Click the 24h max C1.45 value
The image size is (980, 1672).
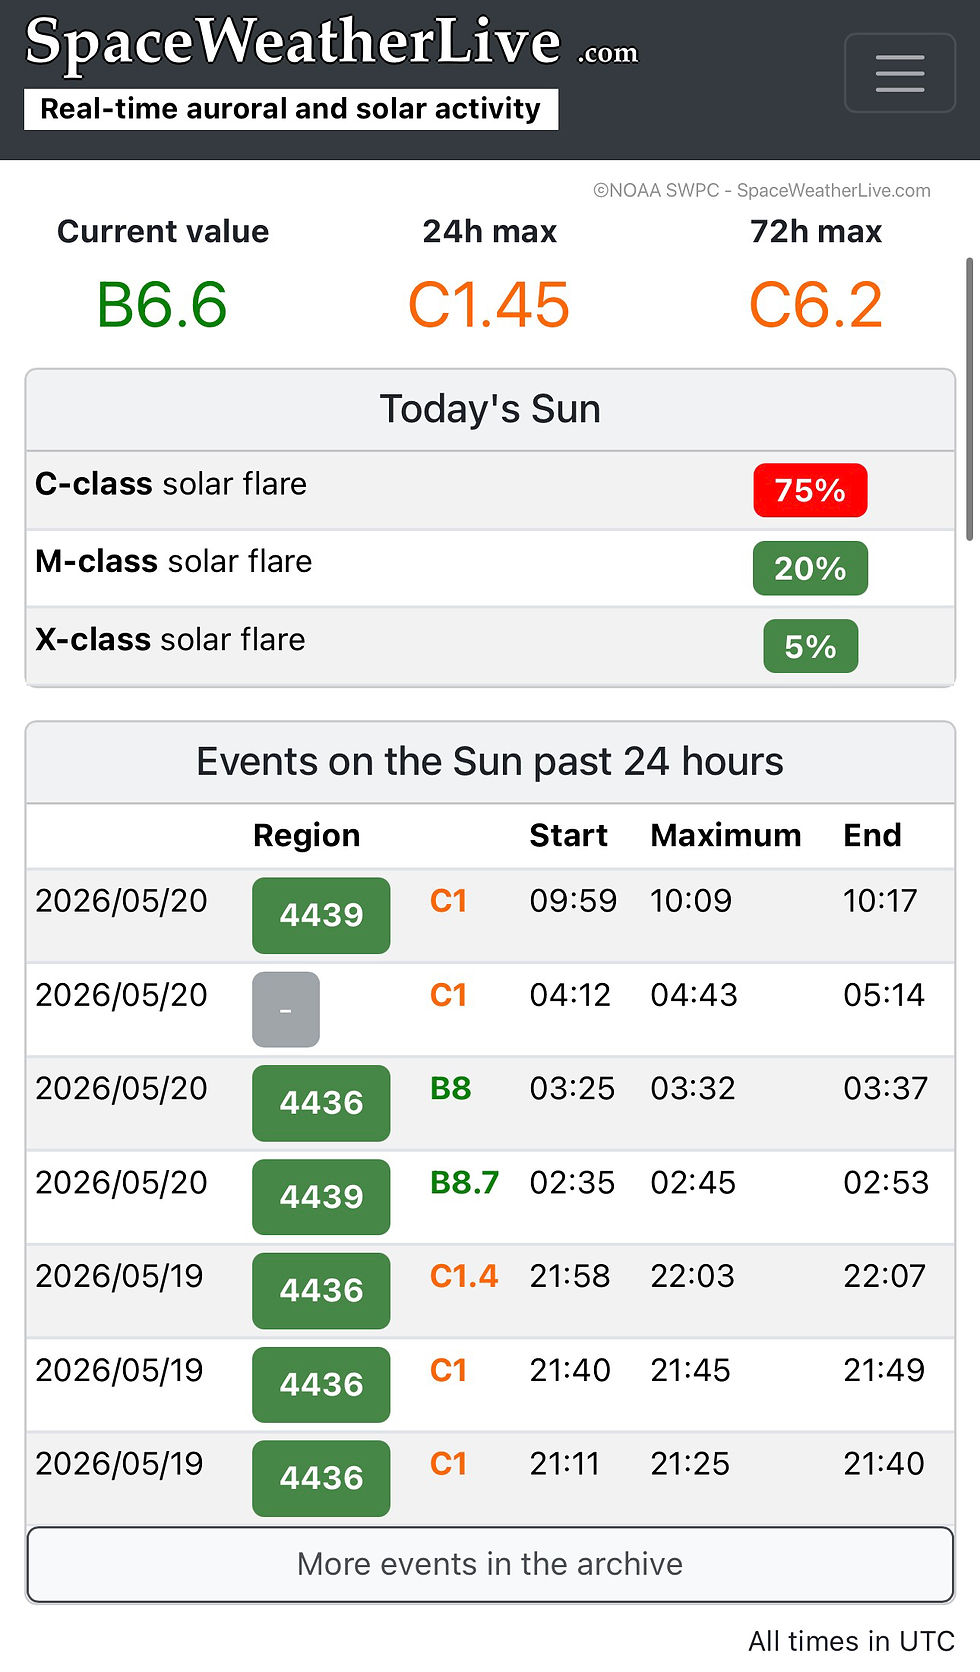(x=489, y=305)
